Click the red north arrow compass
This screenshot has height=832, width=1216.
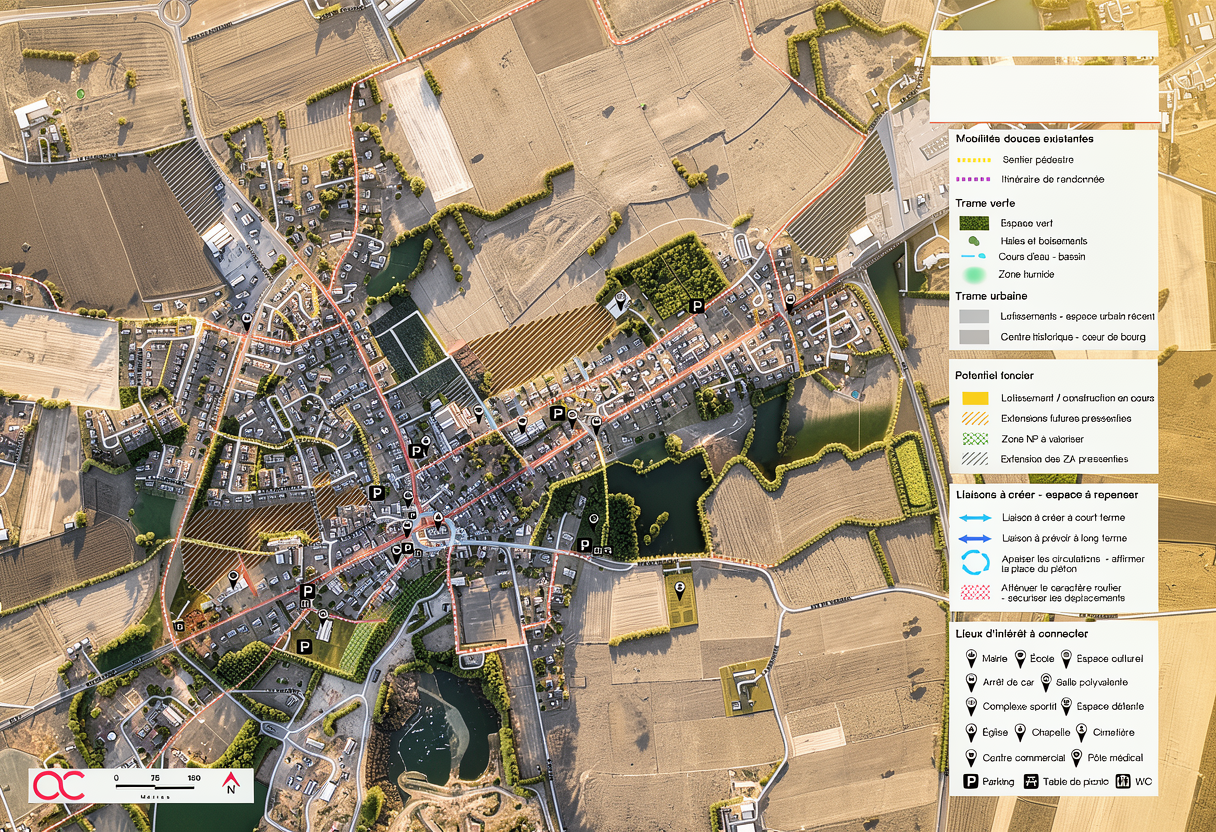pyautogui.click(x=230, y=785)
